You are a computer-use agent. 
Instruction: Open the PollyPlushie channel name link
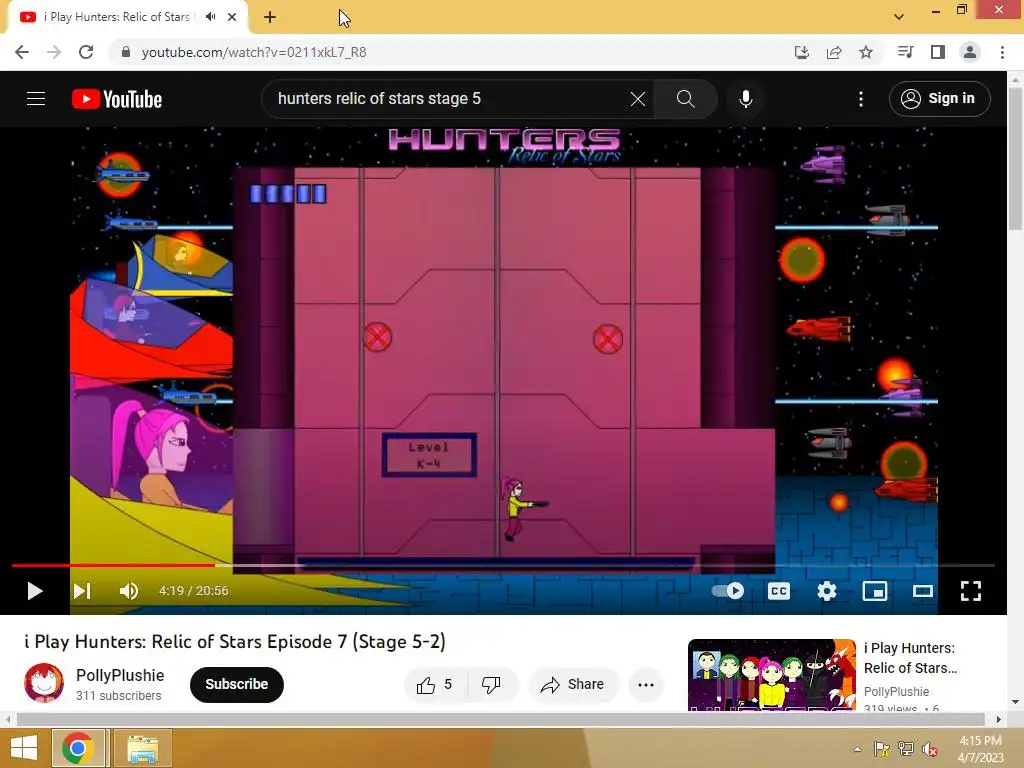[x=120, y=675]
